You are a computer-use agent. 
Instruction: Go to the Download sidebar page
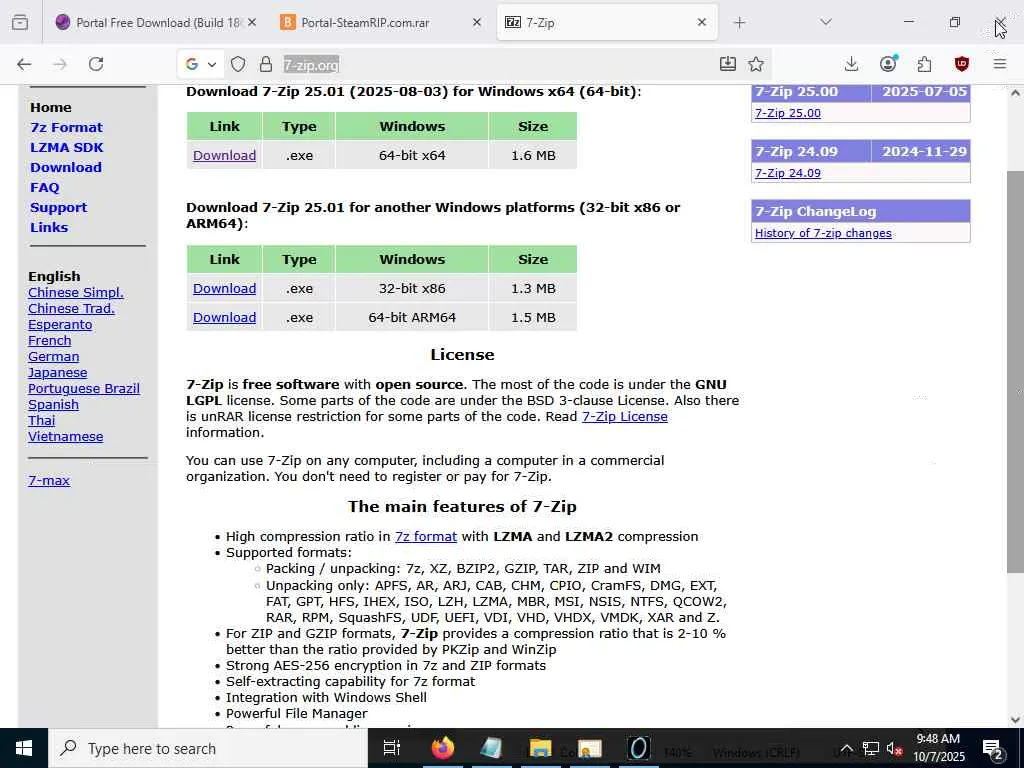(x=66, y=167)
